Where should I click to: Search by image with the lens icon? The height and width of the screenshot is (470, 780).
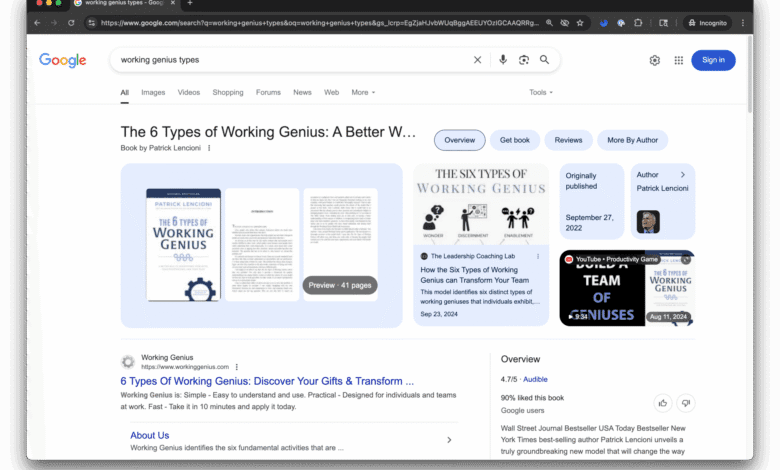click(x=524, y=60)
